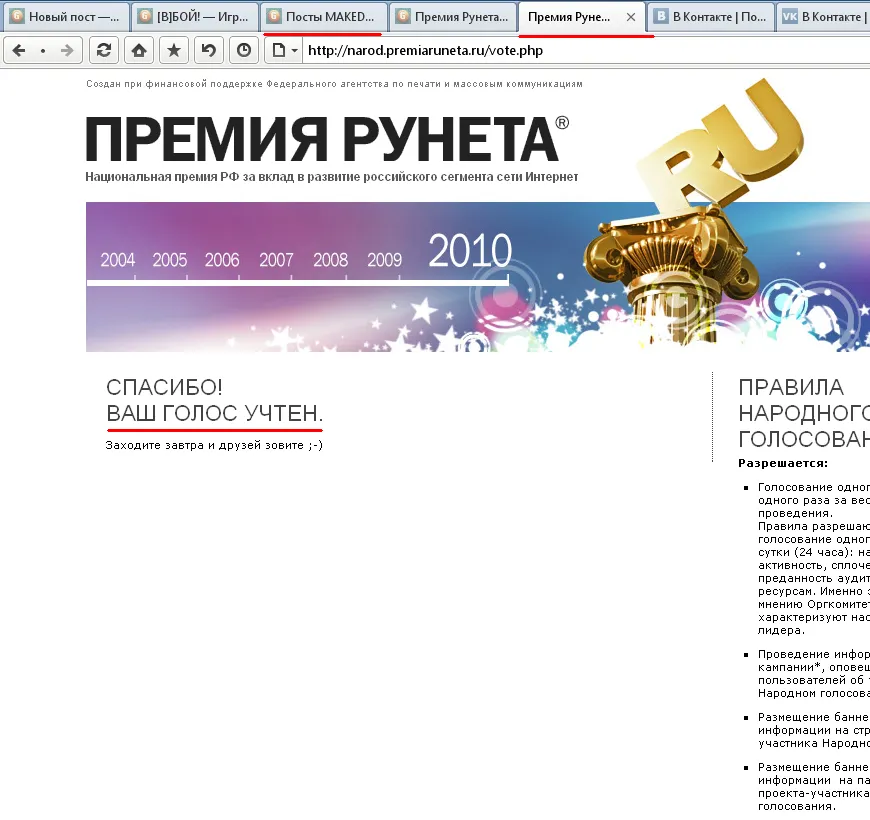Close the active 'Премия Руне...' tab
The width and height of the screenshot is (870, 820).
pos(630,17)
